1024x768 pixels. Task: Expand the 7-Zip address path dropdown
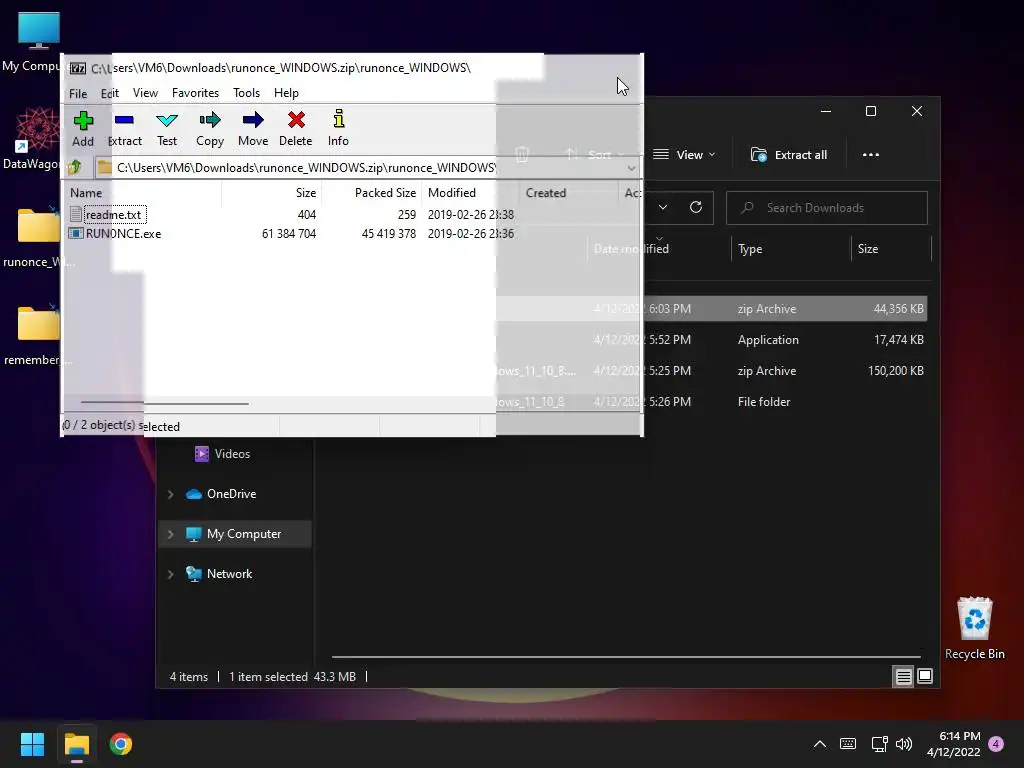click(631, 168)
